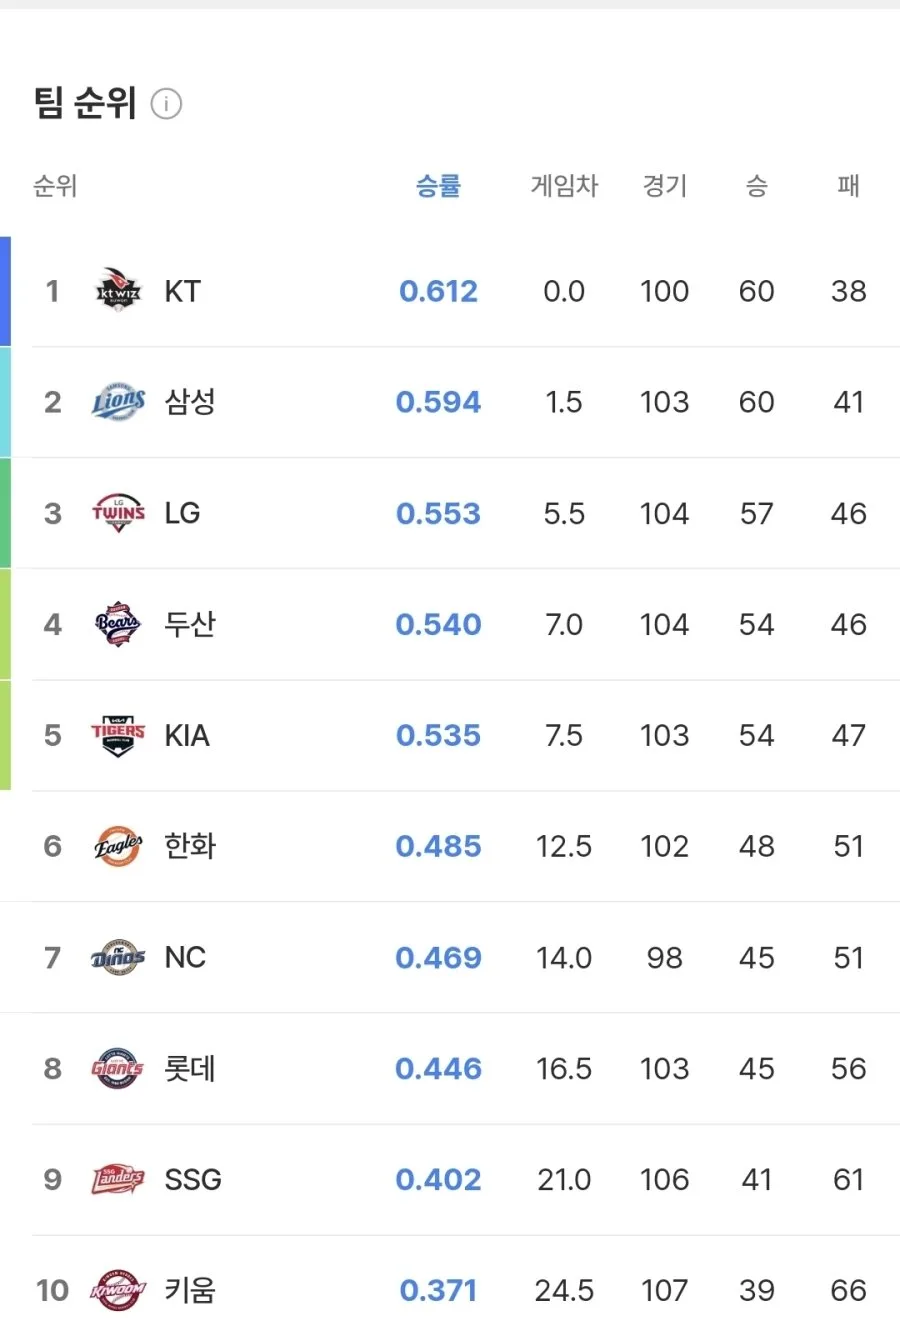
Task: Select the 경기 column header
Action: (664, 185)
